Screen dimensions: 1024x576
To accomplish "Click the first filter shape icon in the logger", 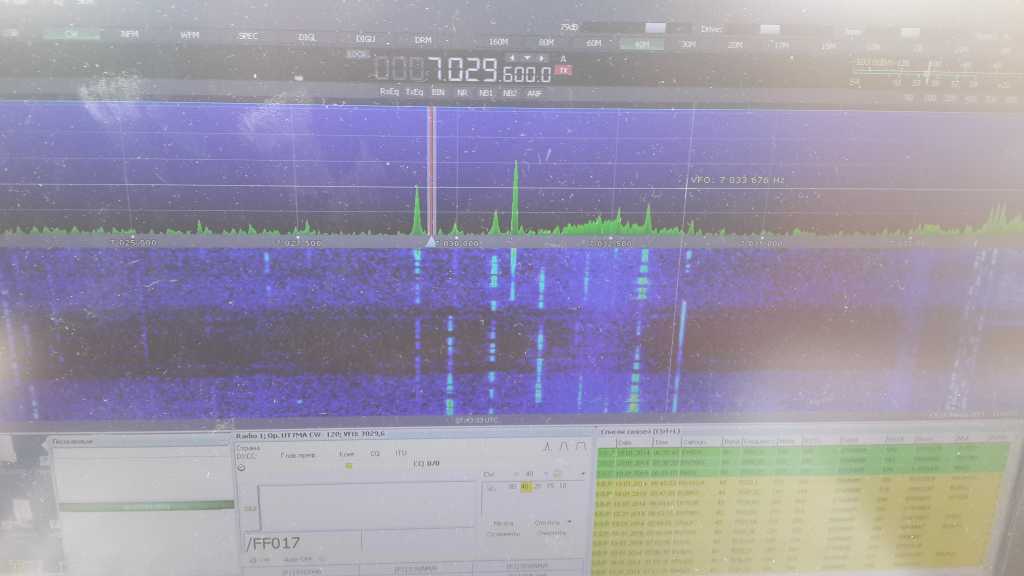I will (547, 447).
